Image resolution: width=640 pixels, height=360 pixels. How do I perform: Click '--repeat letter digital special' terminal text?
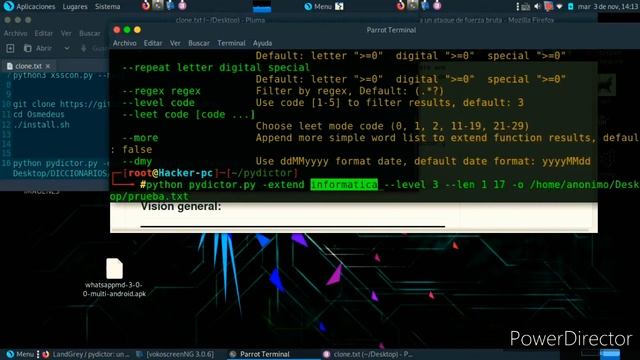click(216, 67)
